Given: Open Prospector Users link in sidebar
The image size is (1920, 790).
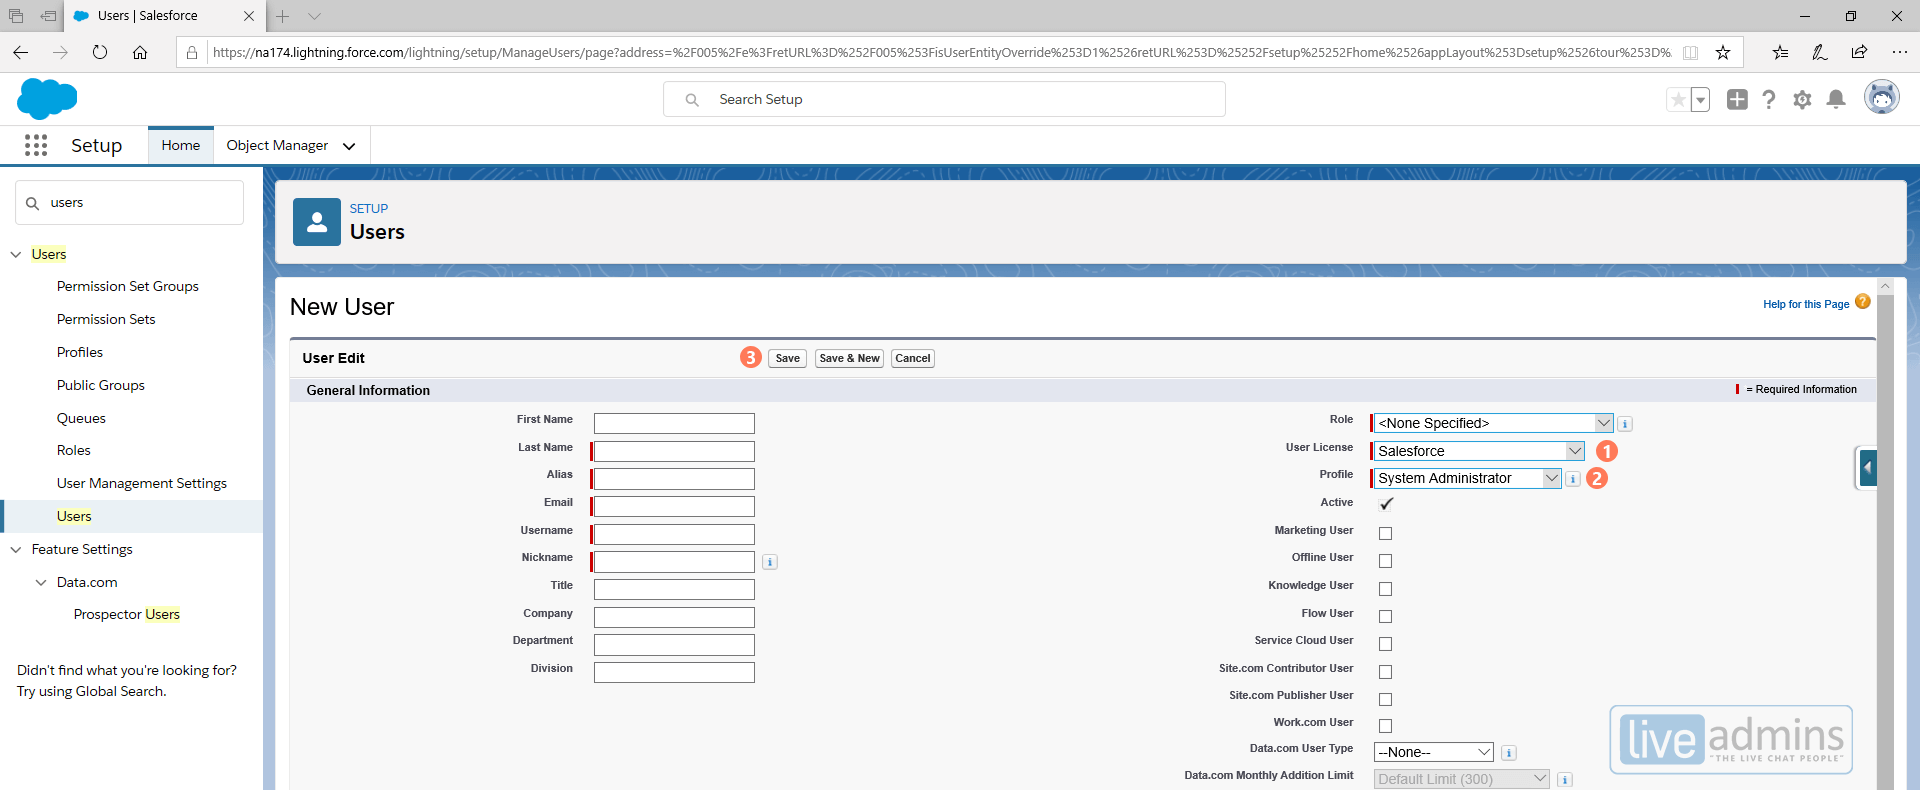Looking at the screenshot, I should click(127, 614).
